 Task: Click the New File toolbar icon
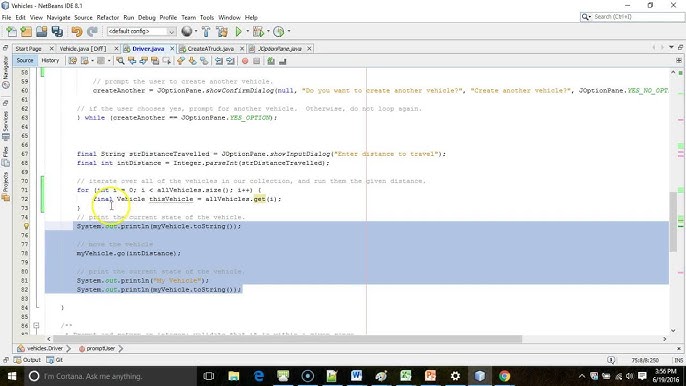(12, 32)
